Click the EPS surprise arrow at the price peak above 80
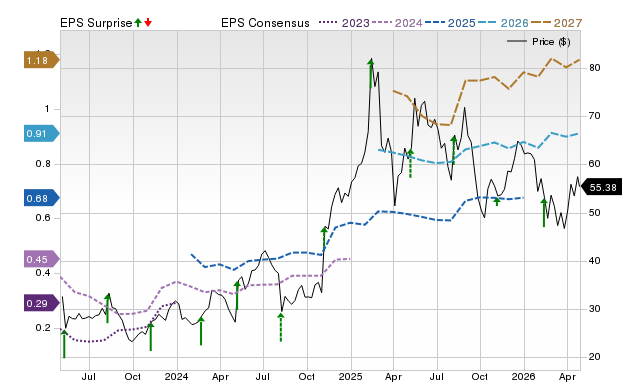This screenshot has height=382, width=640. pos(371,73)
